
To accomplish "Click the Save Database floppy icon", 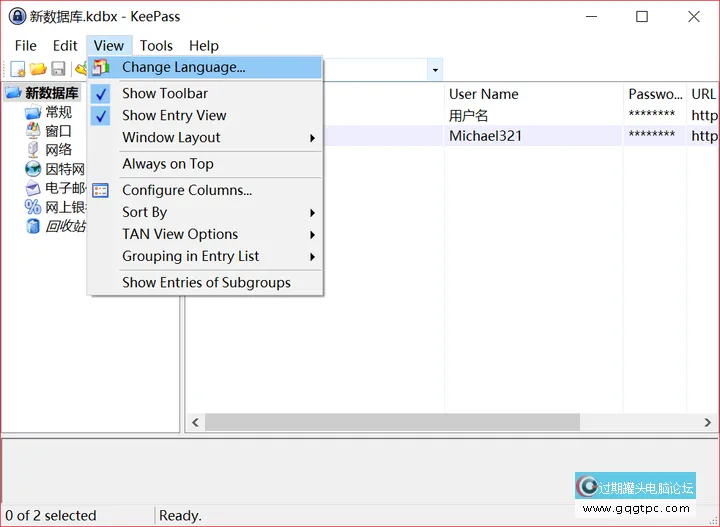I will pyautogui.click(x=58, y=69).
